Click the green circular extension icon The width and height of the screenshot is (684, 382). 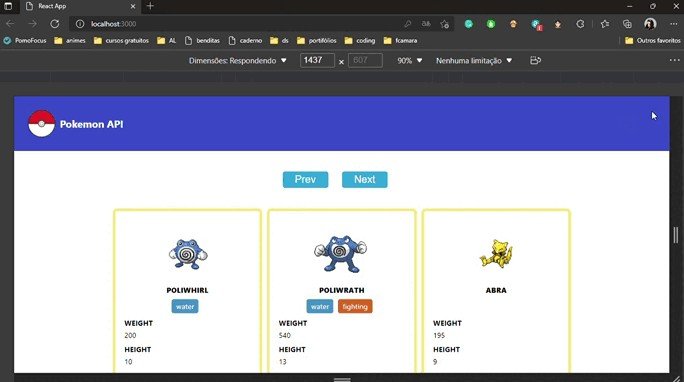[491, 24]
